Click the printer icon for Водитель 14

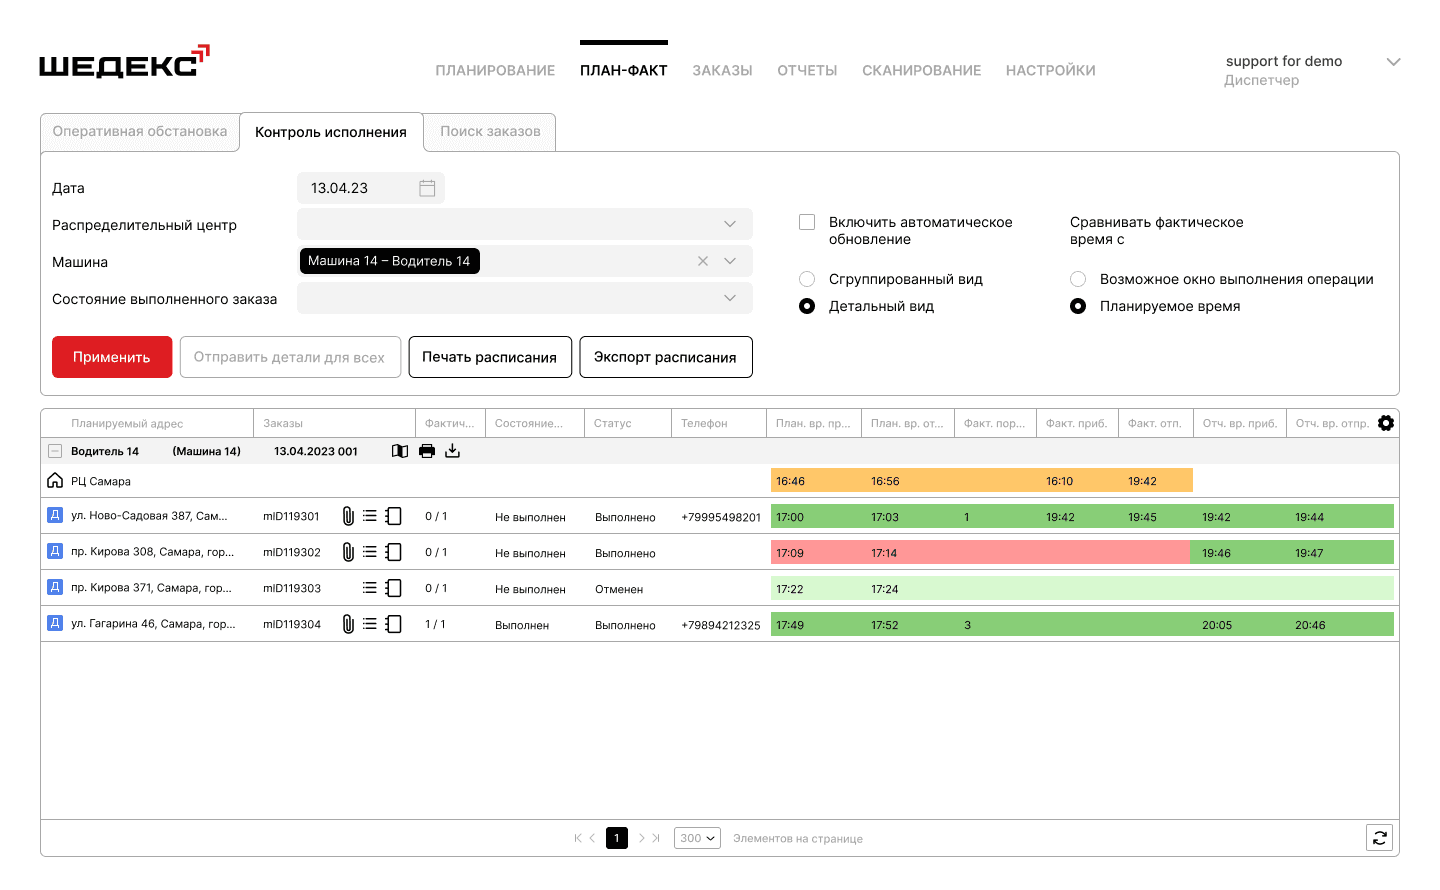(x=427, y=451)
